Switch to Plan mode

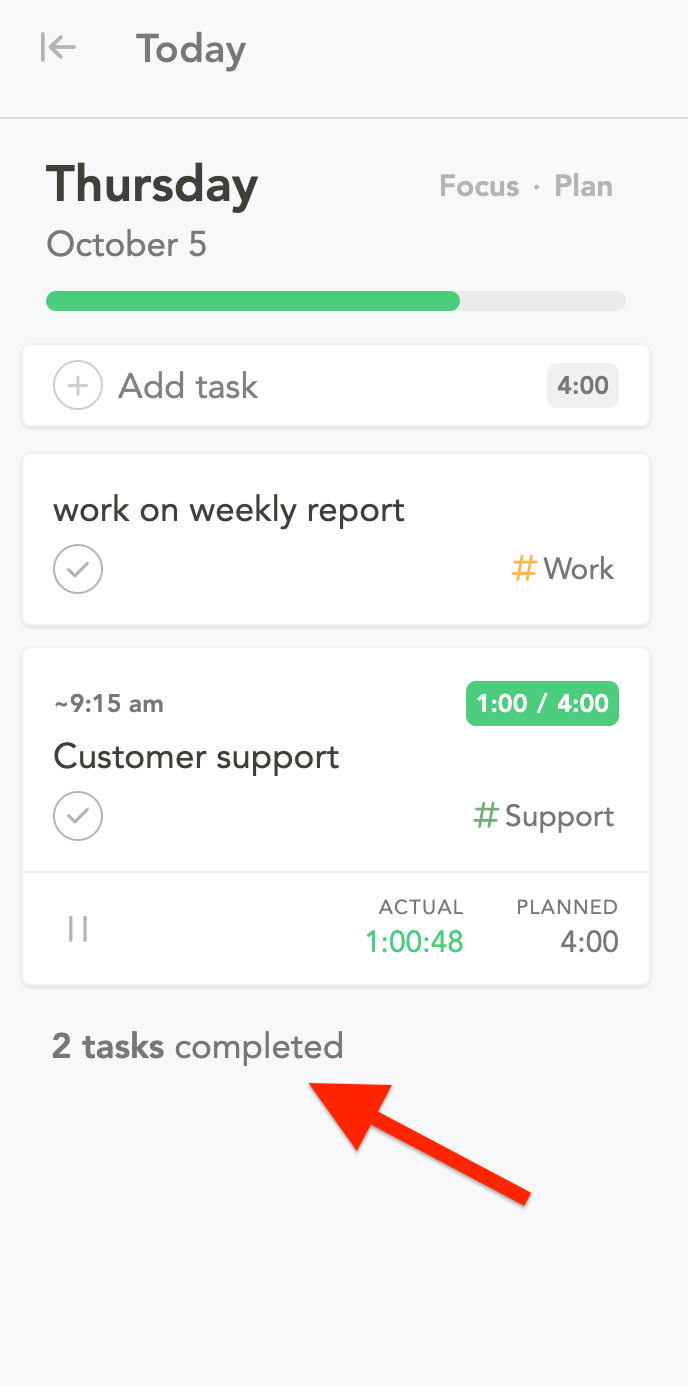pos(584,187)
